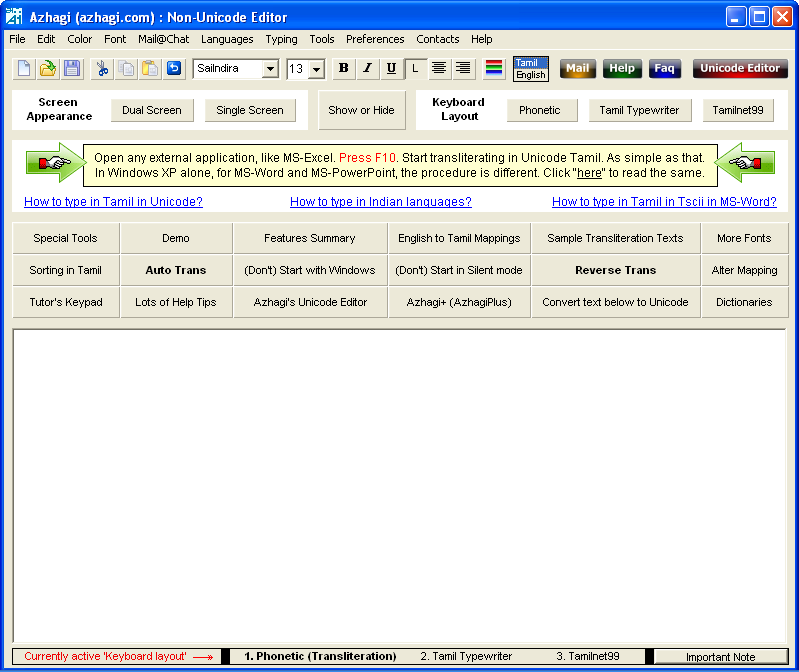Open Special Tools
This screenshot has height=672, width=799.
tap(66, 238)
